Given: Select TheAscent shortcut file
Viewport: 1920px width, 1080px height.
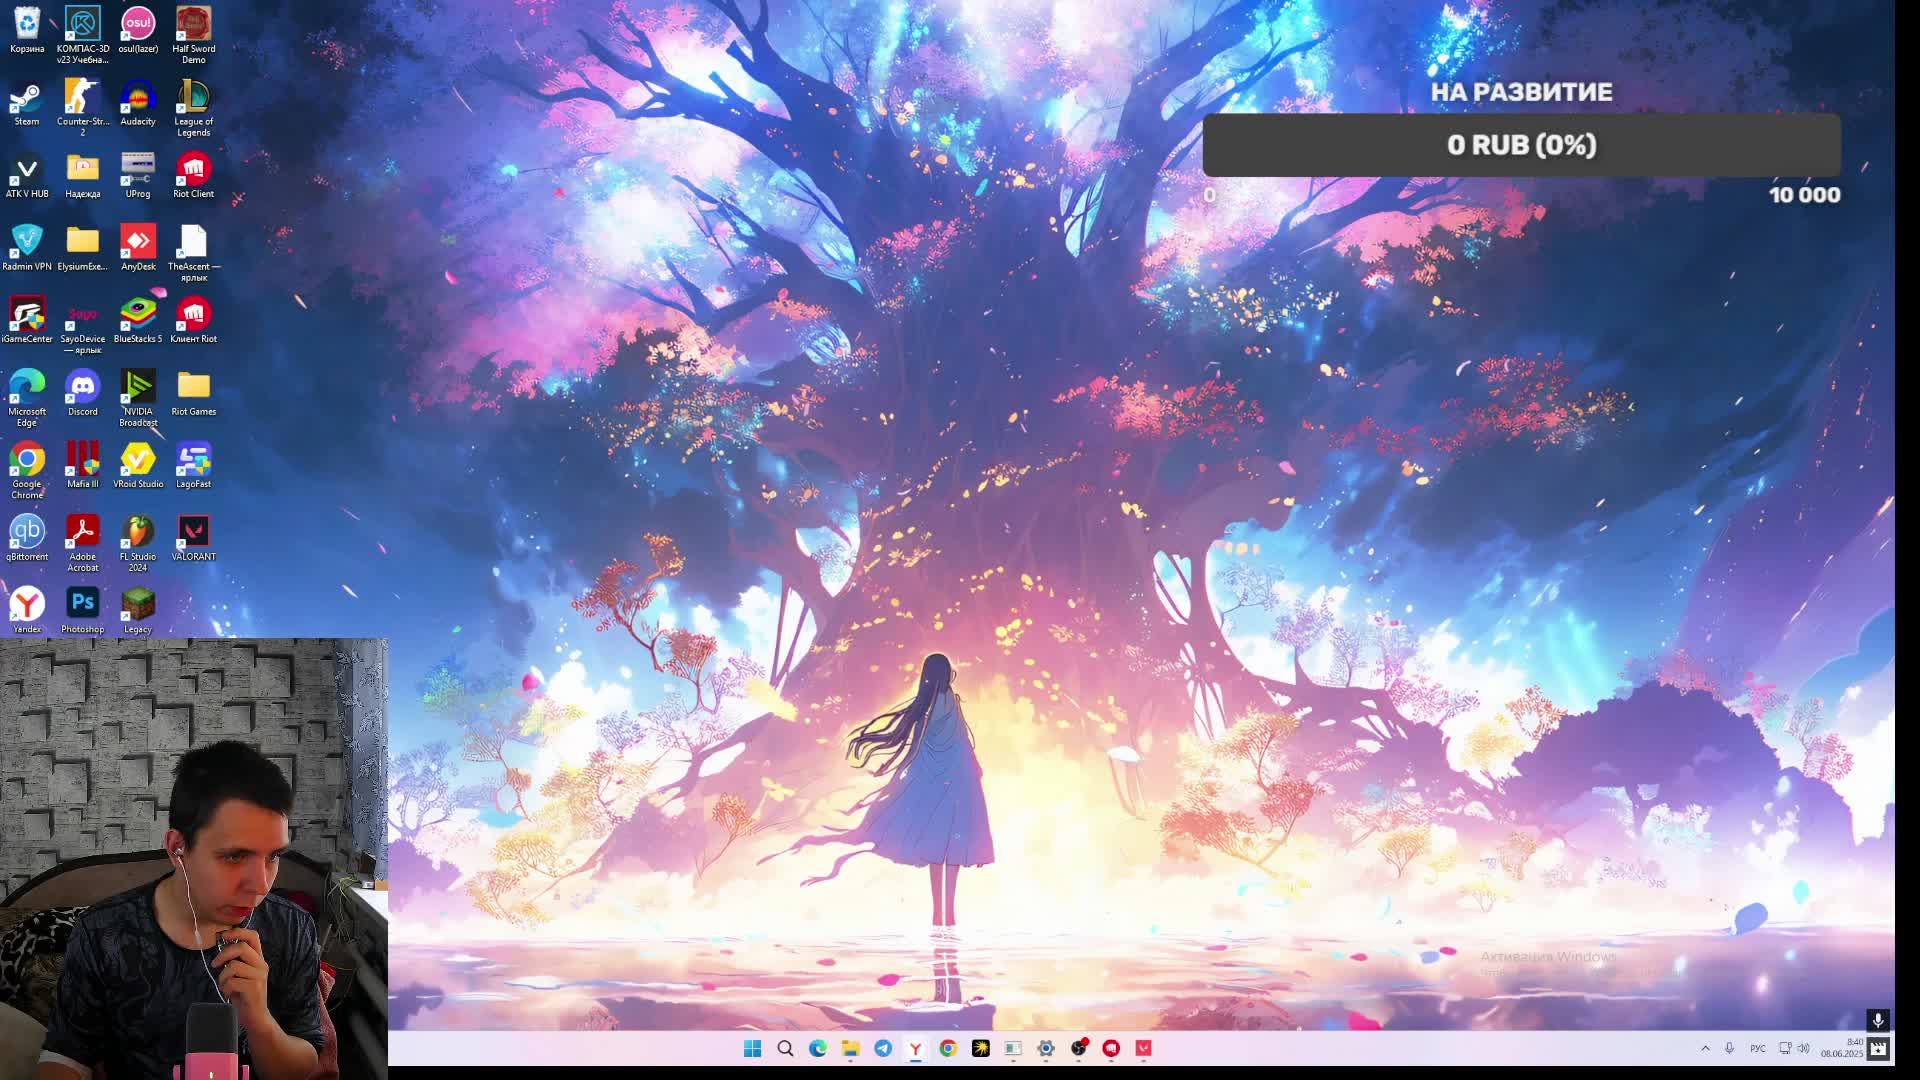Looking at the screenshot, I should pyautogui.click(x=193, y=253).
